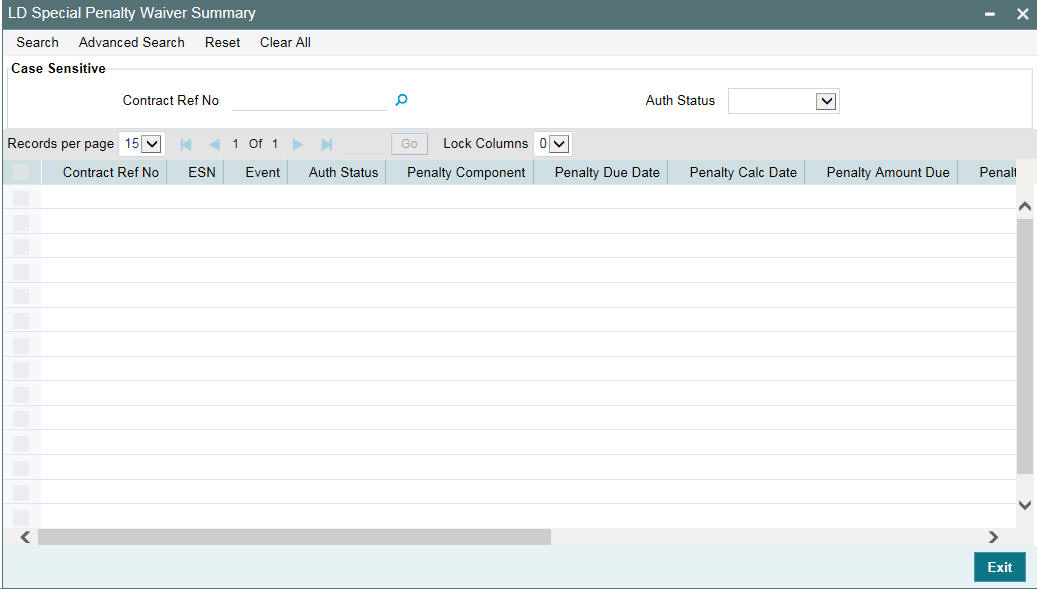Go to the first page of records
The width and height of the screenshot is (1037, 589).
click(186, 144)
